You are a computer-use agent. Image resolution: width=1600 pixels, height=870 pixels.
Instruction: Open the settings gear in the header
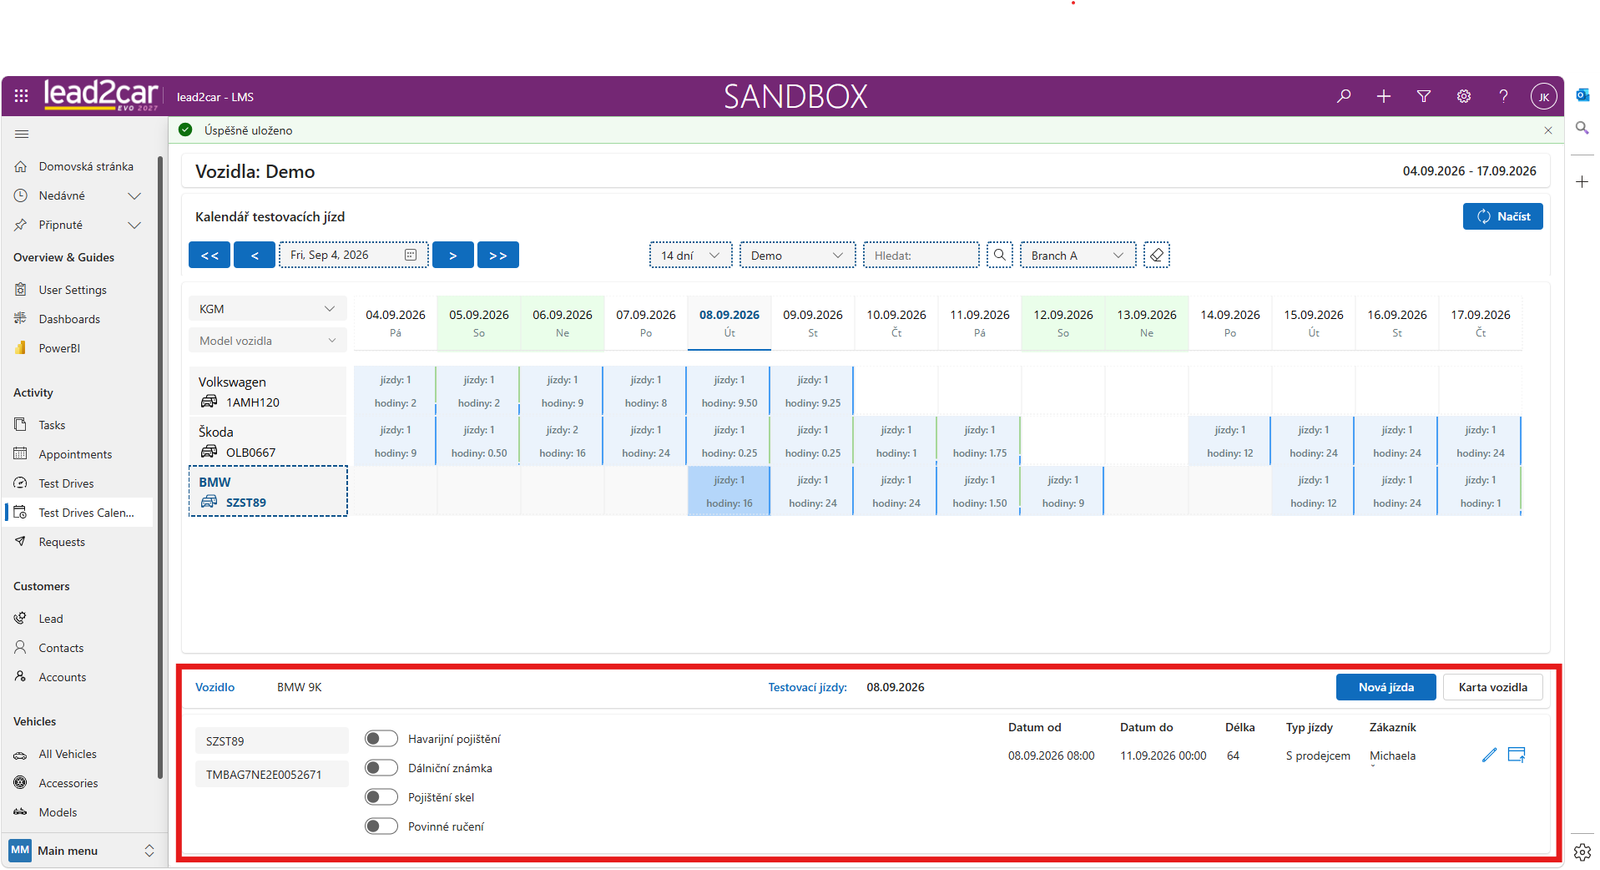tap(1464, 96)
